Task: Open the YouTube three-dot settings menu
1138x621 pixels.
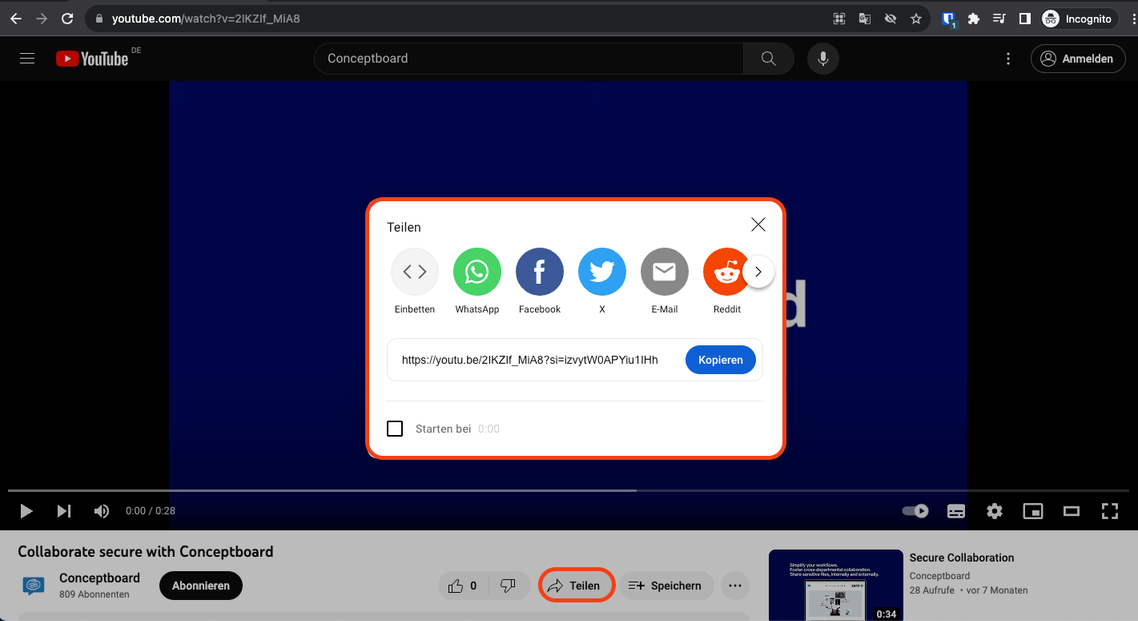Action: pos(1008,59)
